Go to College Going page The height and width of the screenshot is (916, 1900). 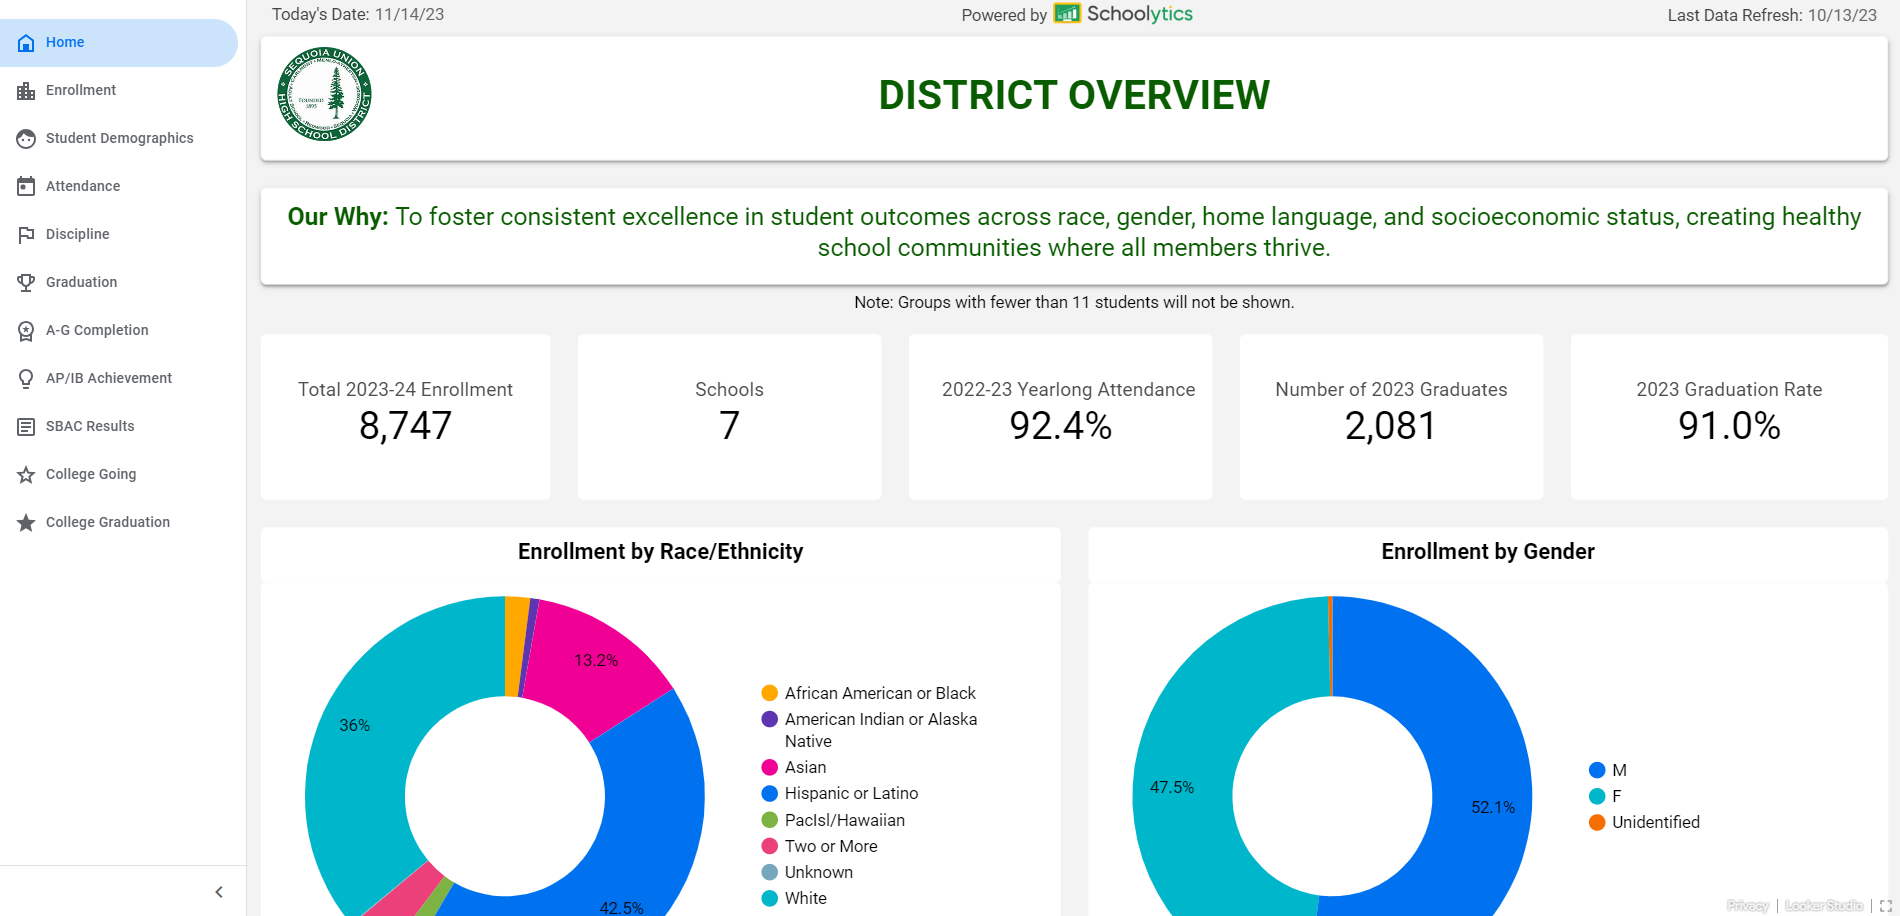point(119,475)
